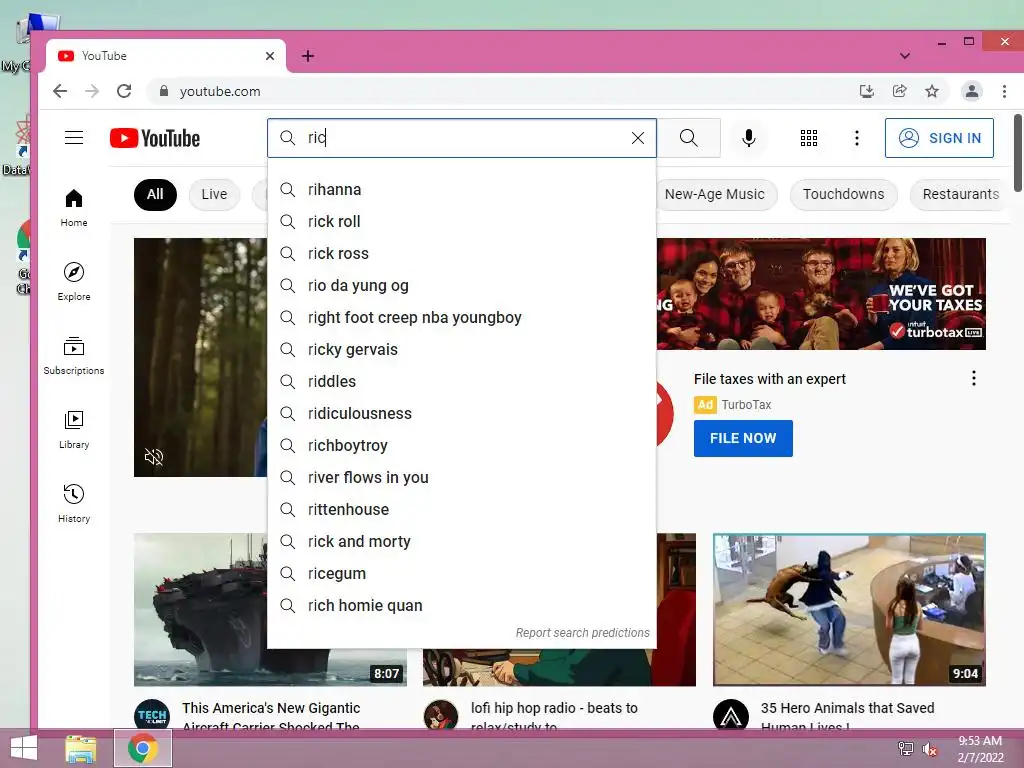Open Library in the sidebar

74,430
